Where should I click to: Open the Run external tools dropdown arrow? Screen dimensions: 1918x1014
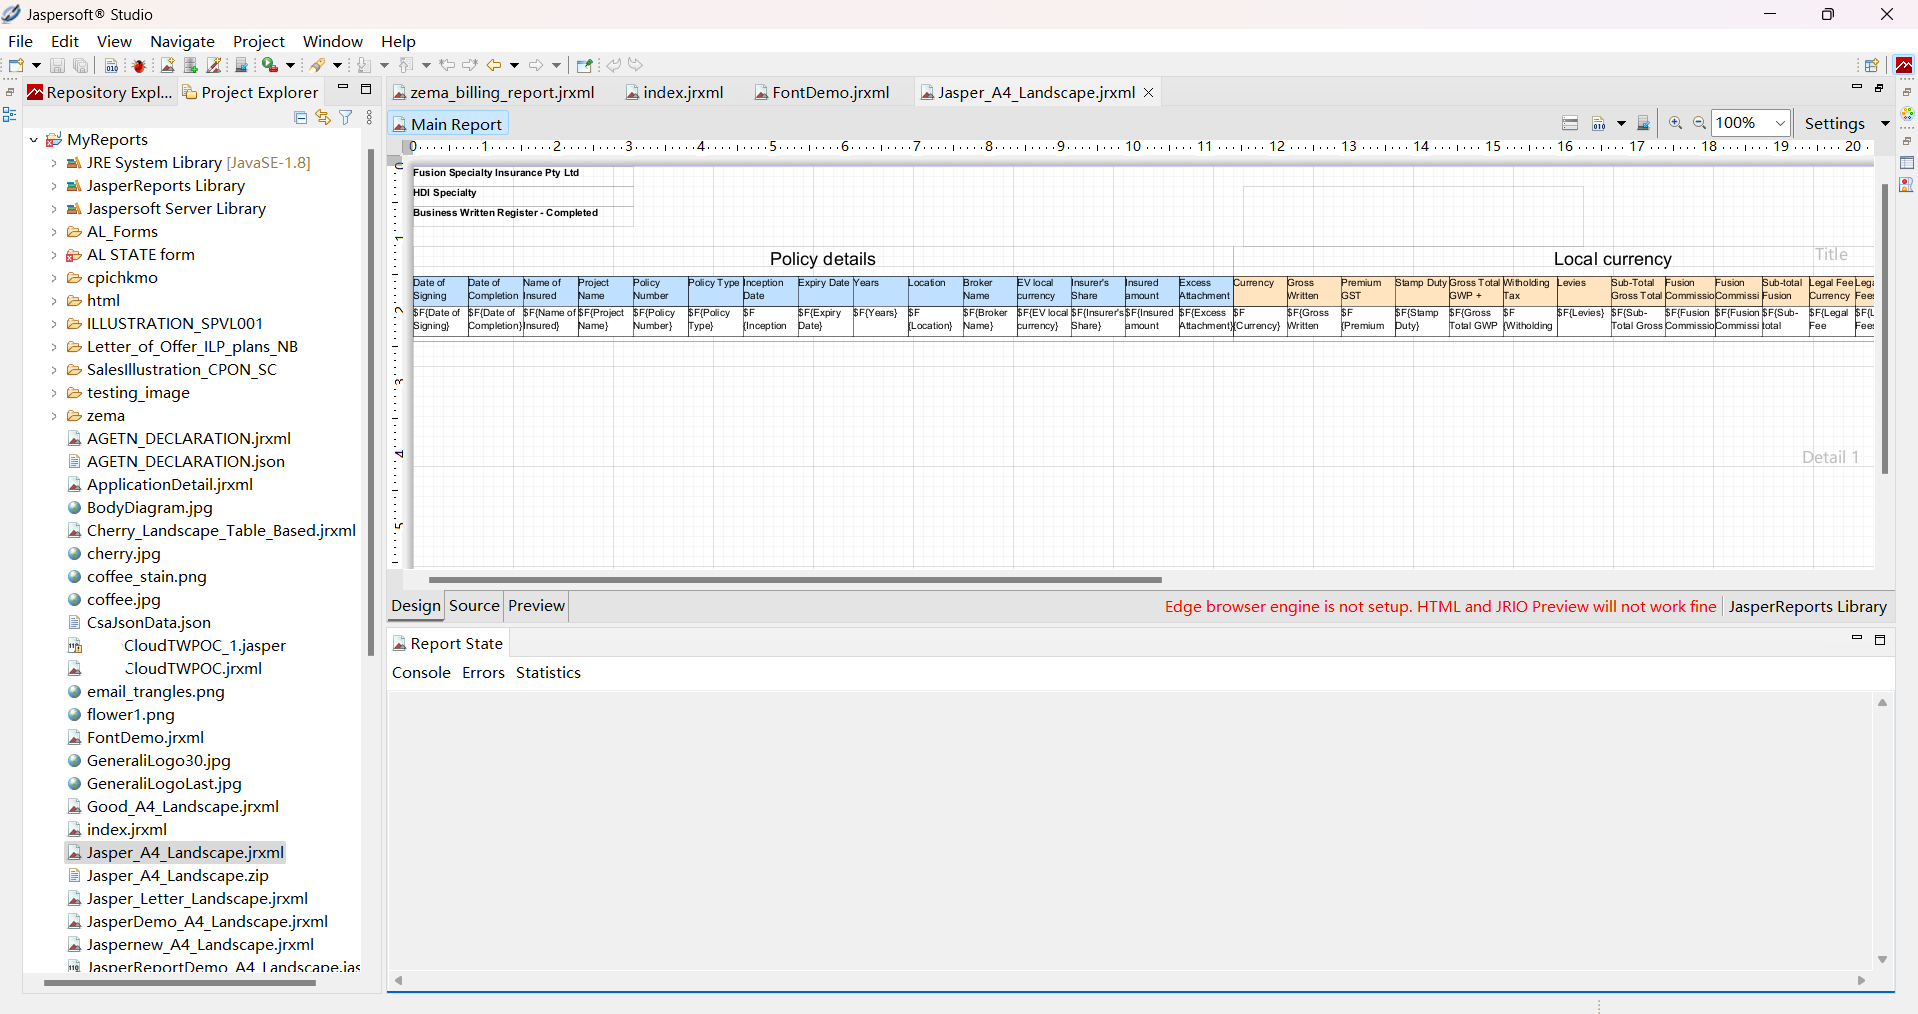(x=291, y=66)
